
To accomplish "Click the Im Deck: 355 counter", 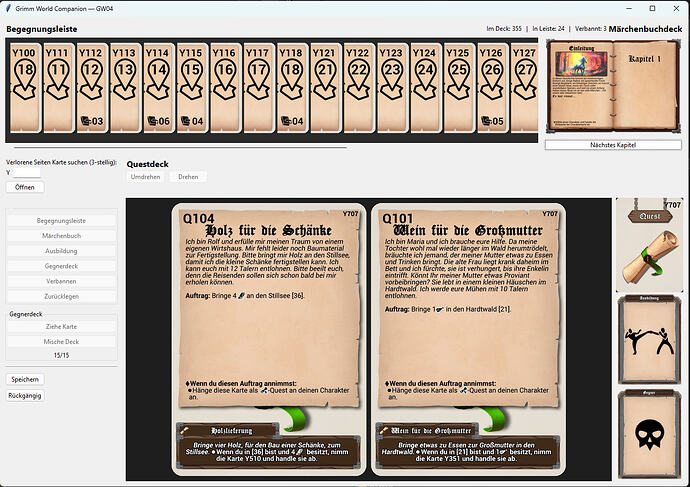I will tap(504, 29).
